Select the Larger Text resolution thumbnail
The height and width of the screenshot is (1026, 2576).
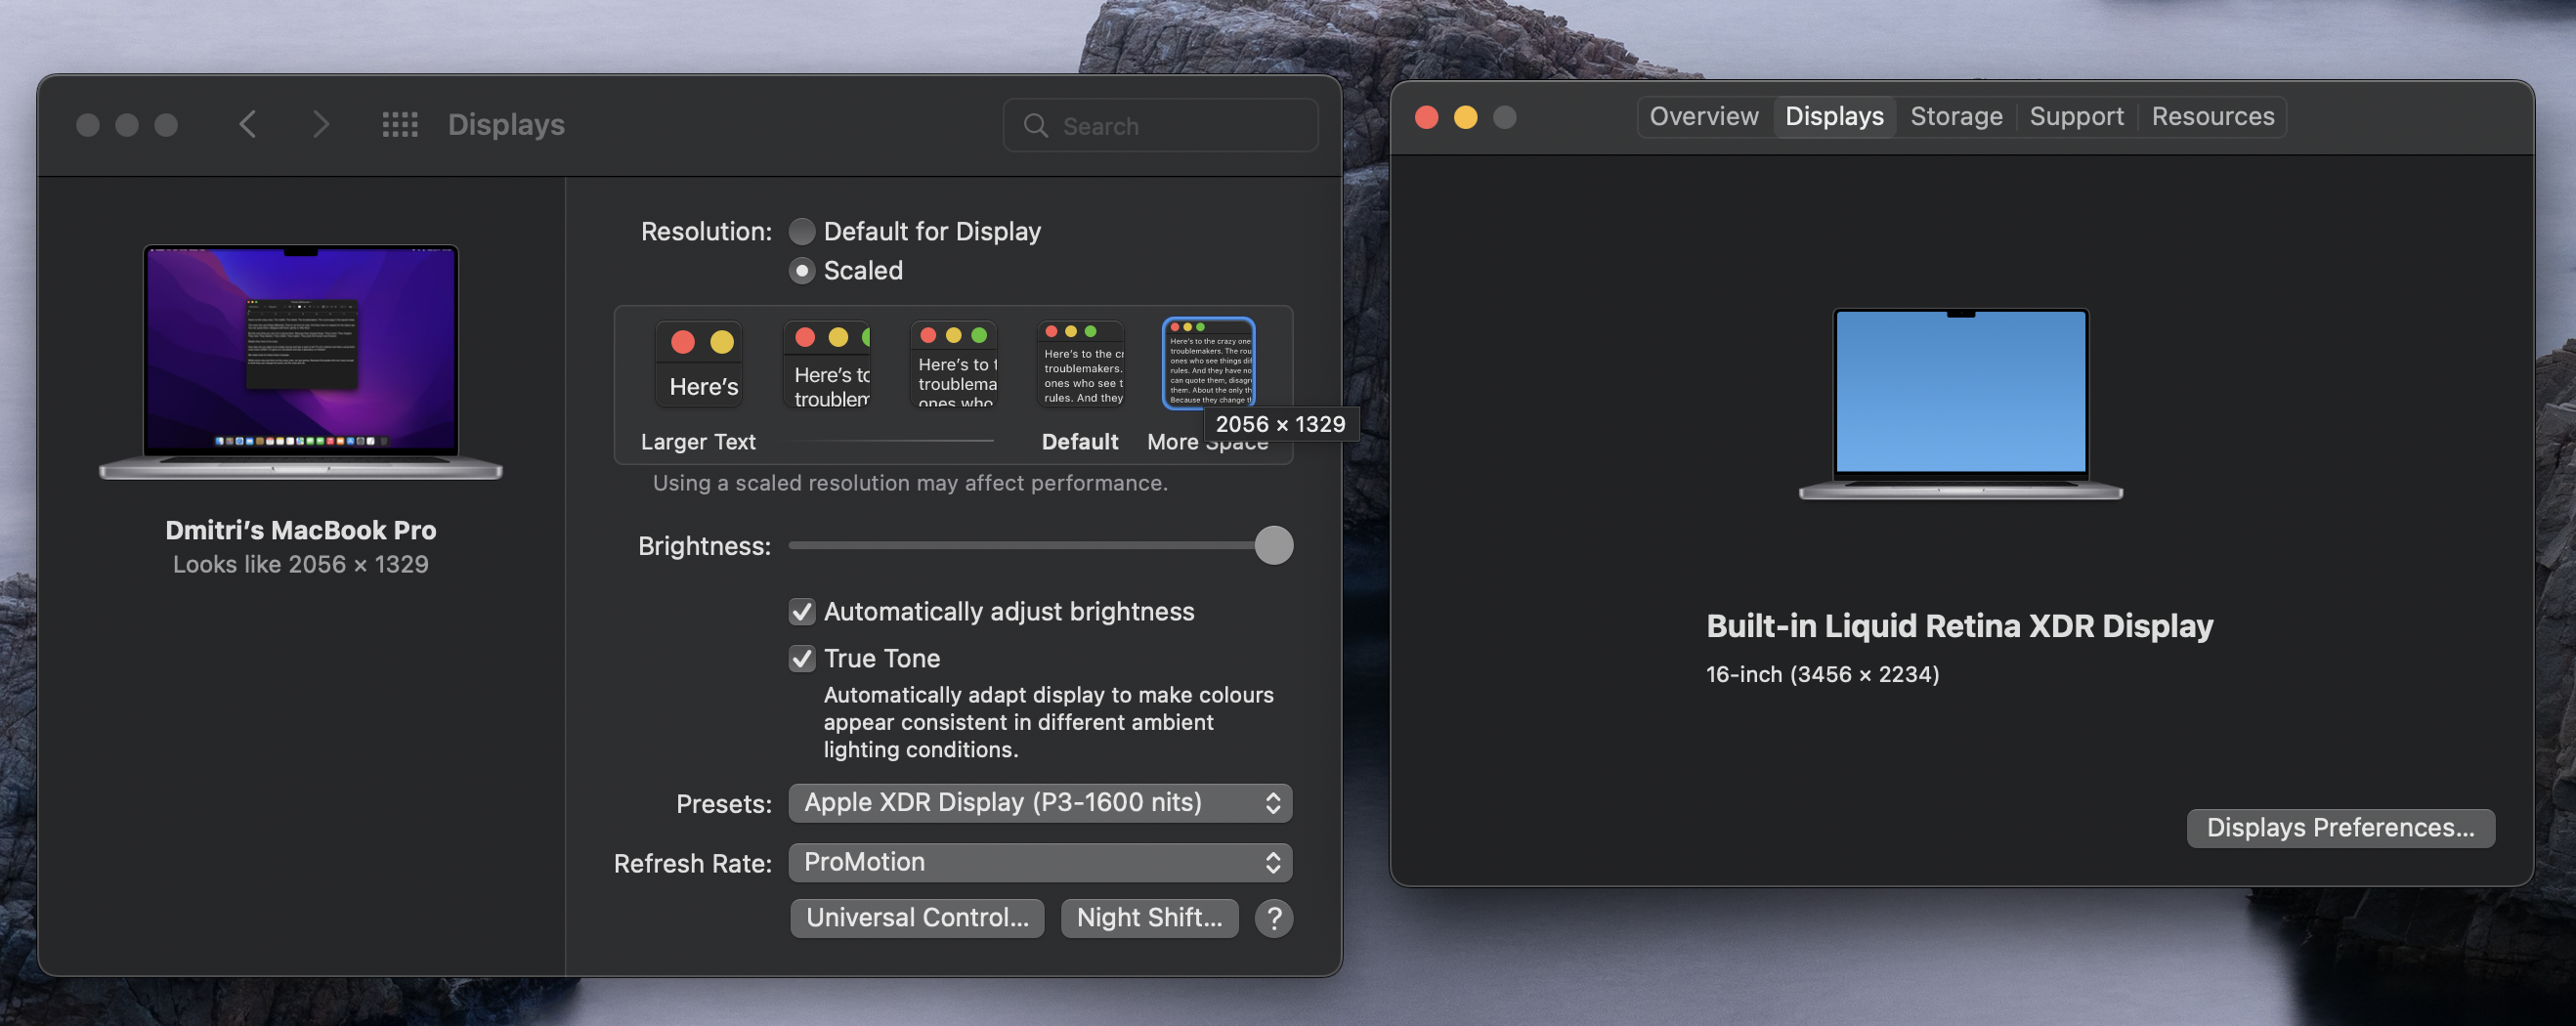700,363
